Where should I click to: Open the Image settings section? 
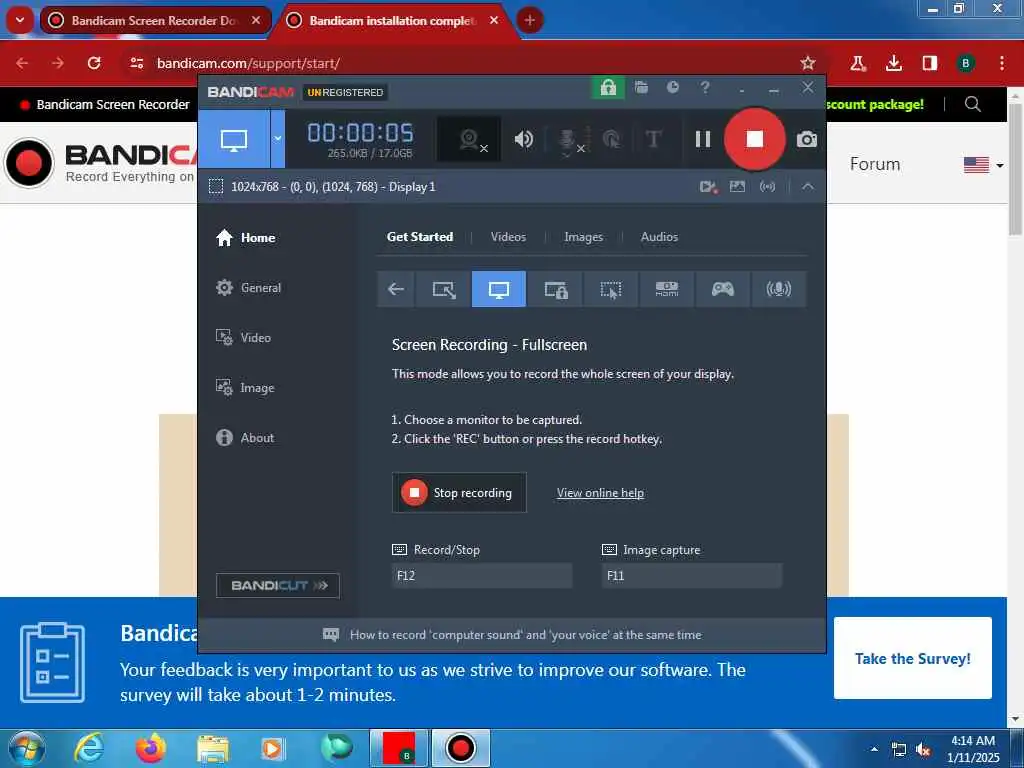click(245, 388)
